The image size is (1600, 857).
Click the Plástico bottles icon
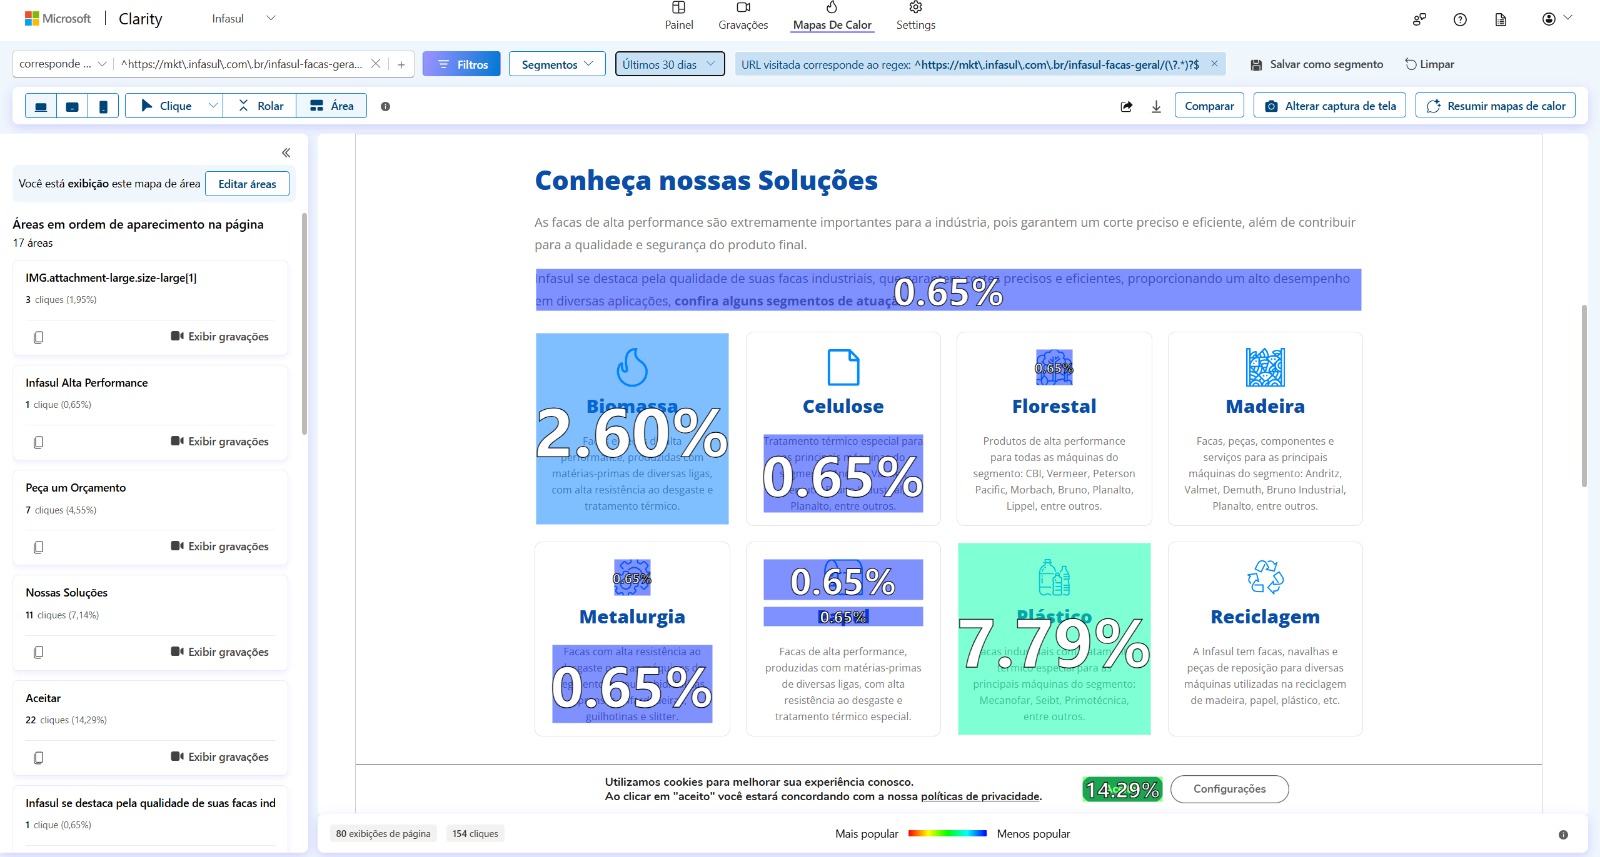pyautogui.click(x=1054, y=577)
